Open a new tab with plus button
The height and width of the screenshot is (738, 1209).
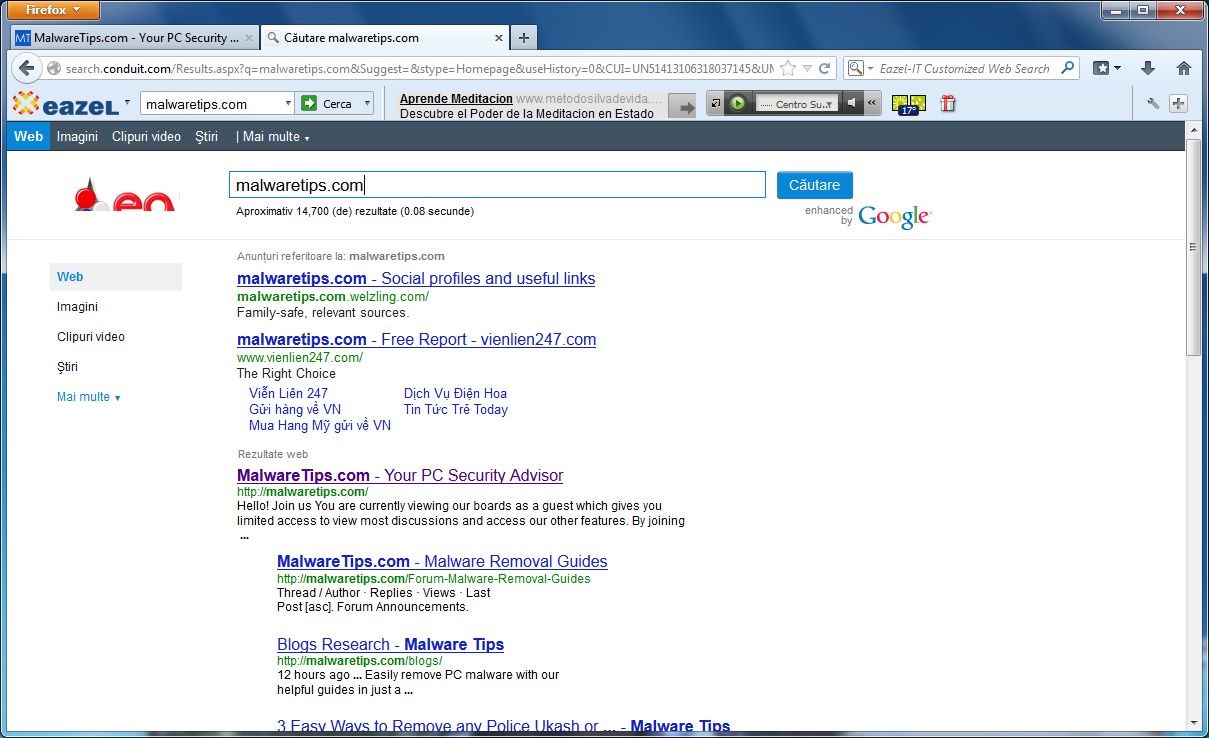click(x=524, y=38)
